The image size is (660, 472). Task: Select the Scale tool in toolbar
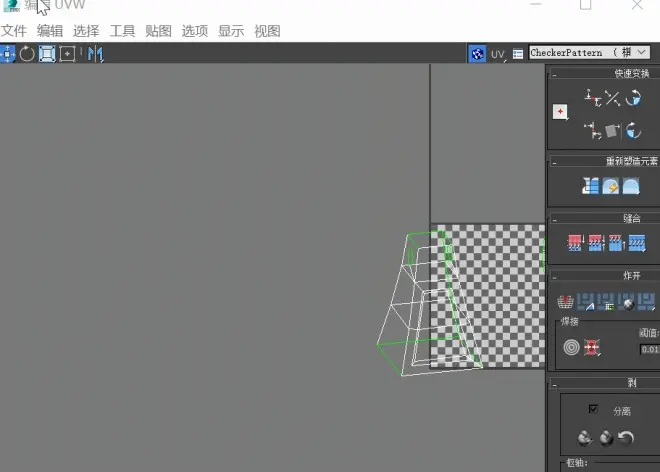(47, 53)
